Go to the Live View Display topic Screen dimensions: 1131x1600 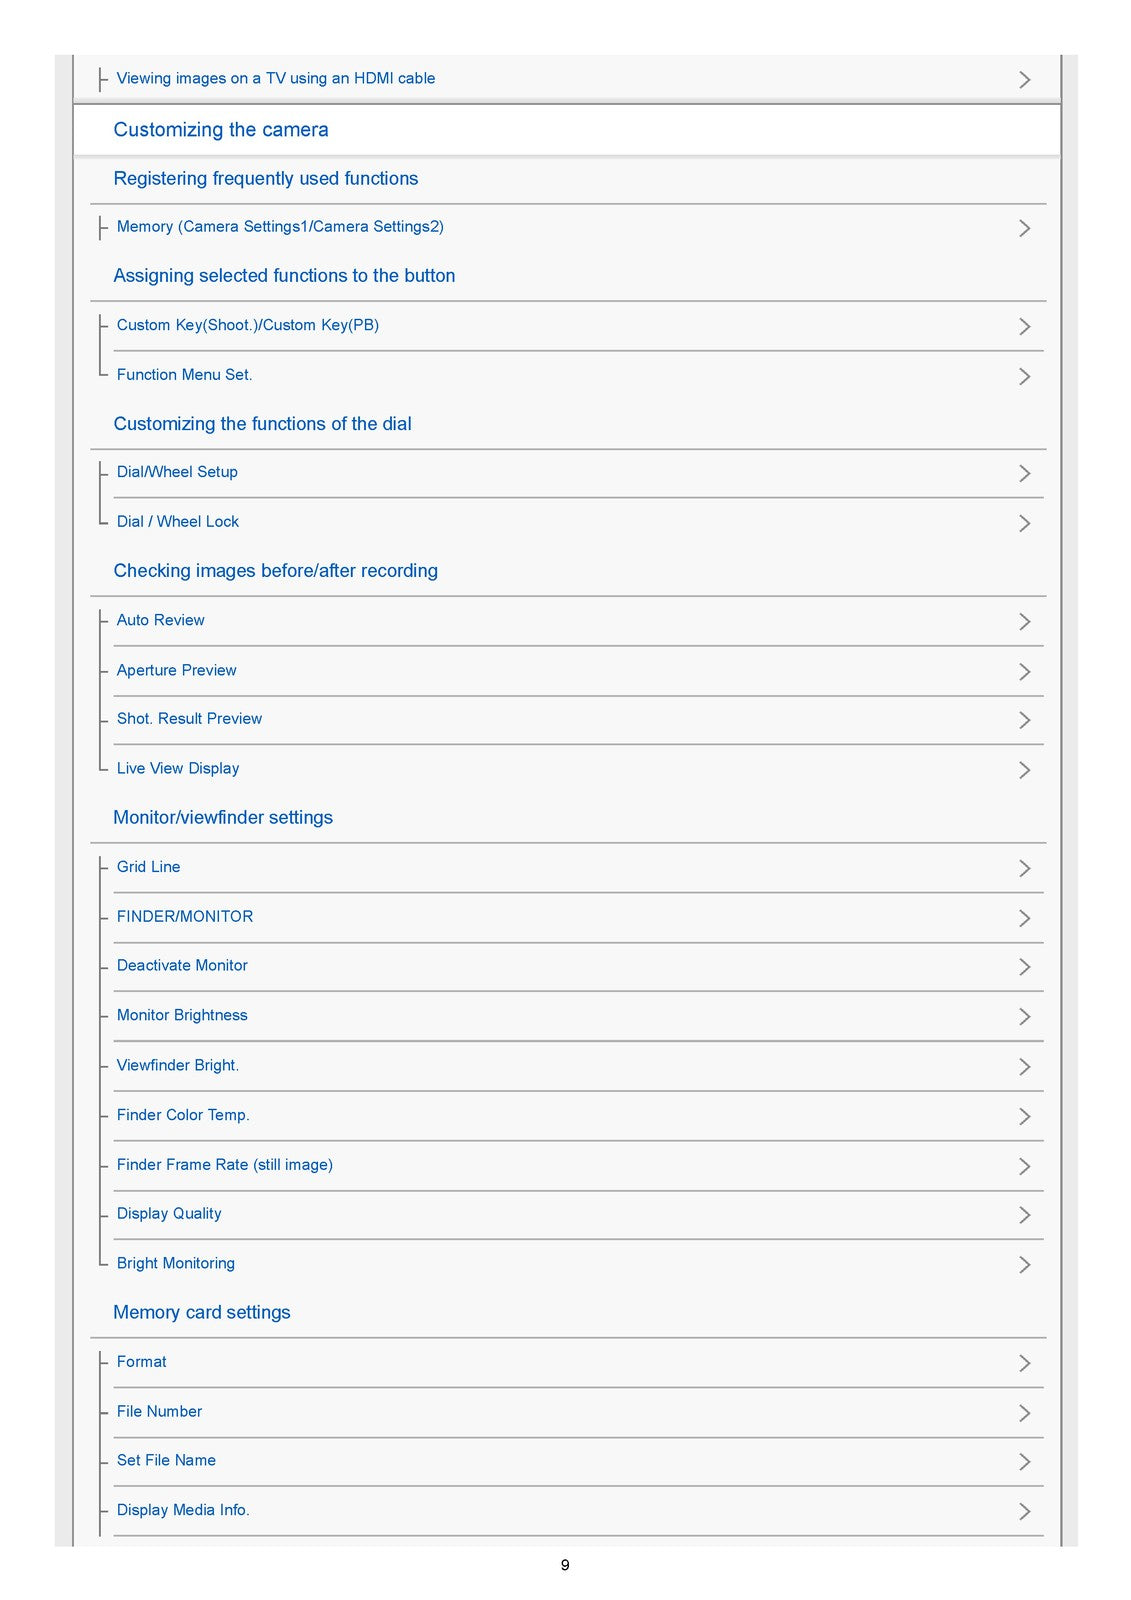click(x=178, y=768)
